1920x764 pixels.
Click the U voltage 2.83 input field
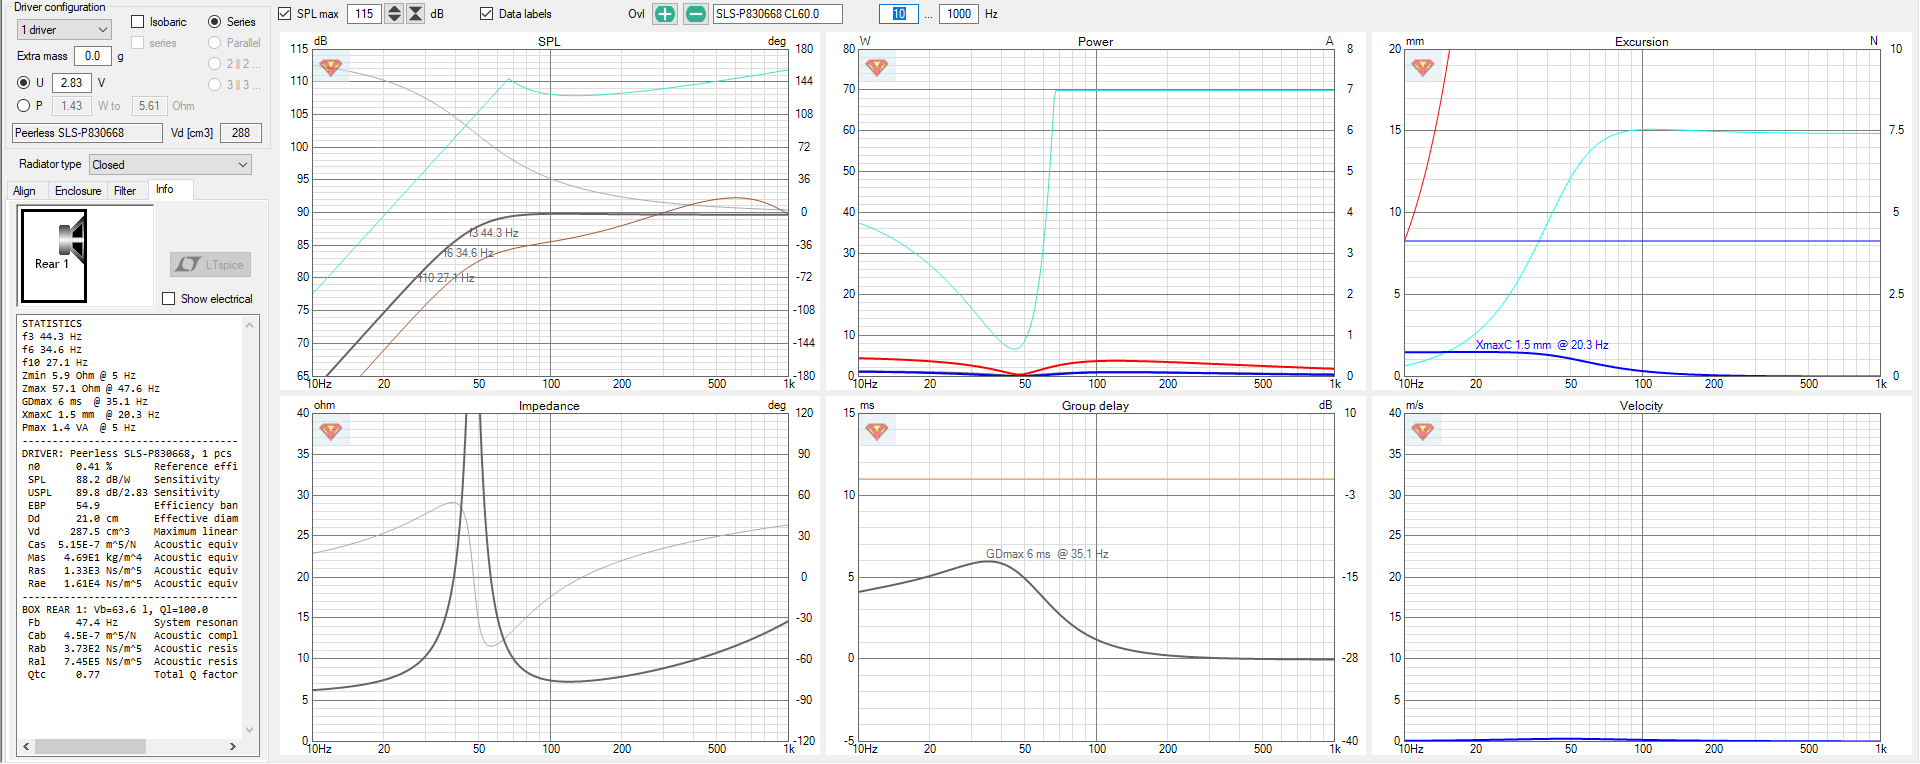tap(72, 83)
